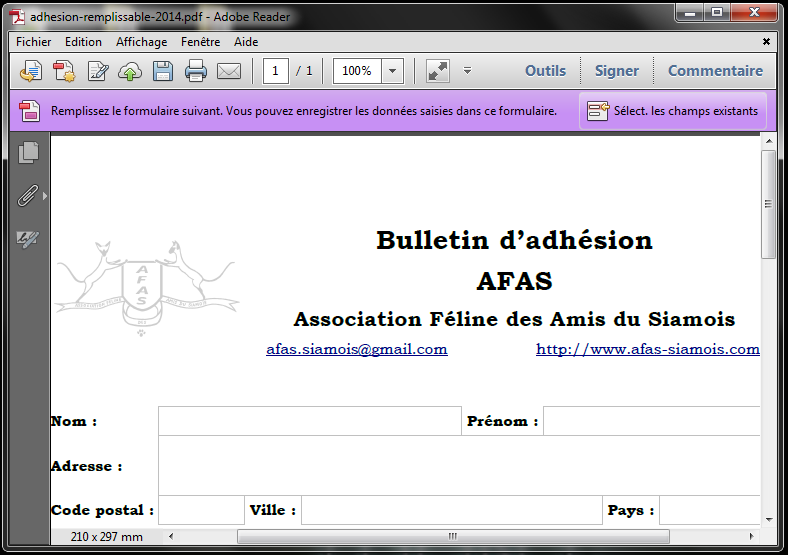Click the Prénom text field
The image size is (788, 555).
coord(652,421)
